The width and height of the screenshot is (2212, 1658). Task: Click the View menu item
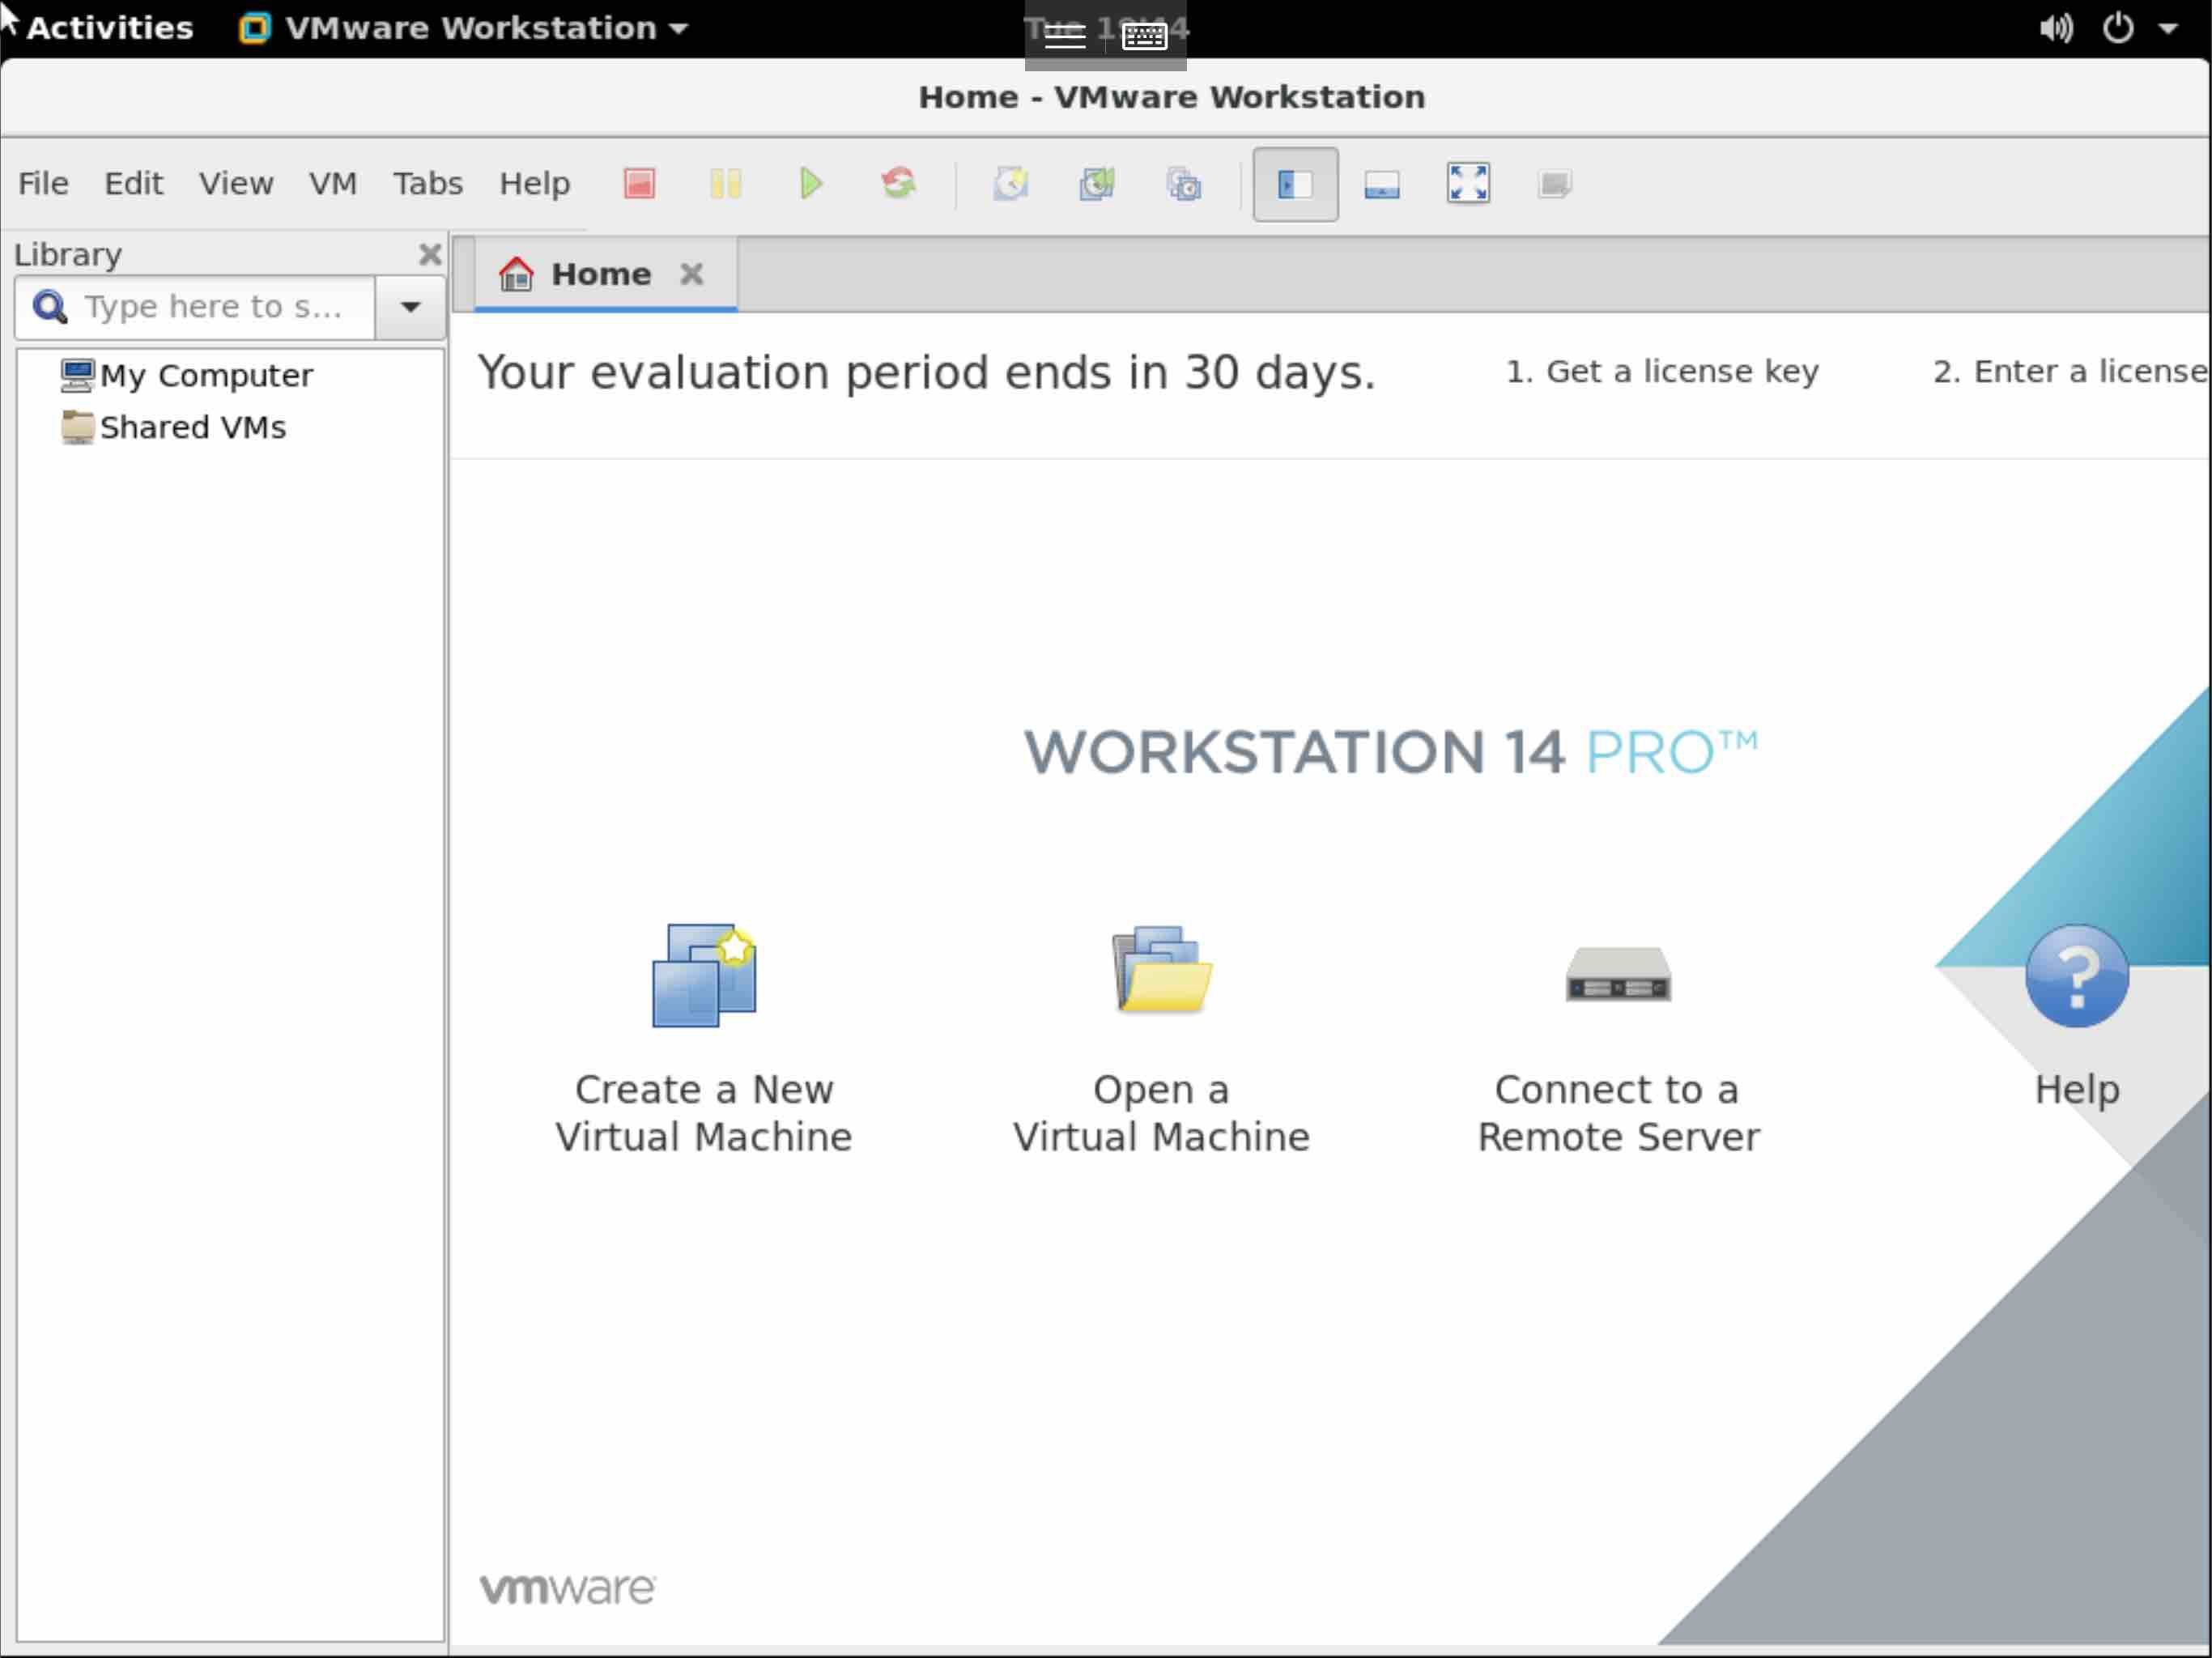[x=235, y=183]
